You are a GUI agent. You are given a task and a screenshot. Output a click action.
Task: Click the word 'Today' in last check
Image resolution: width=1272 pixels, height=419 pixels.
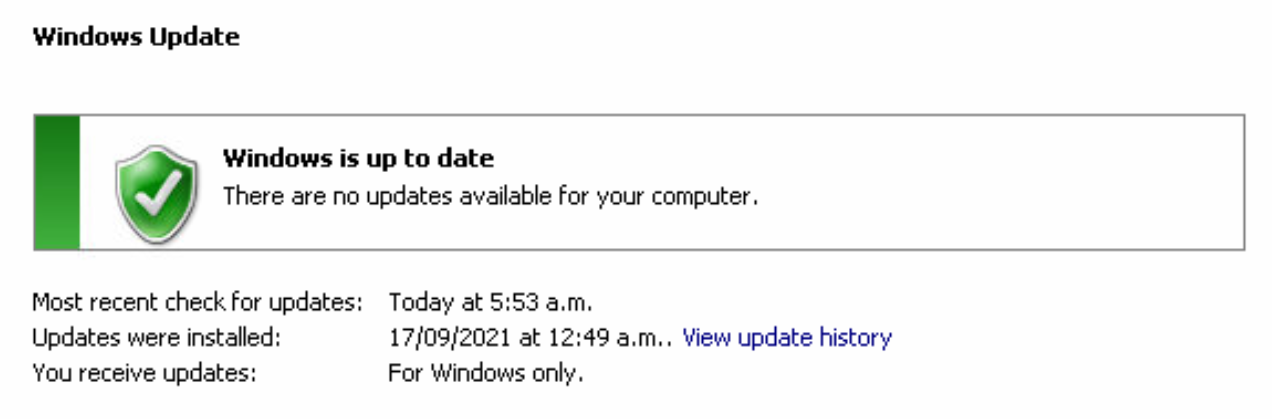coord(414,301)
